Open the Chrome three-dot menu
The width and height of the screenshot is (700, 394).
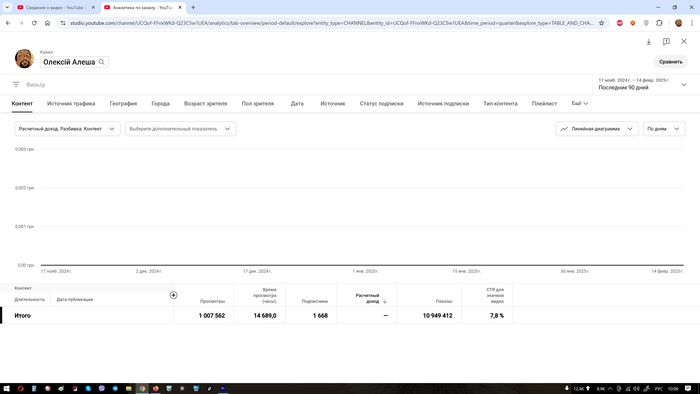692,23
